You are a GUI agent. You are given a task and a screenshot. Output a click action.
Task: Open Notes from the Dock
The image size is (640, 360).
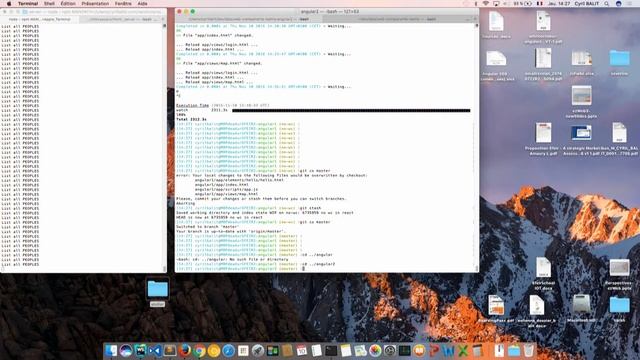(x=346, y=350)
